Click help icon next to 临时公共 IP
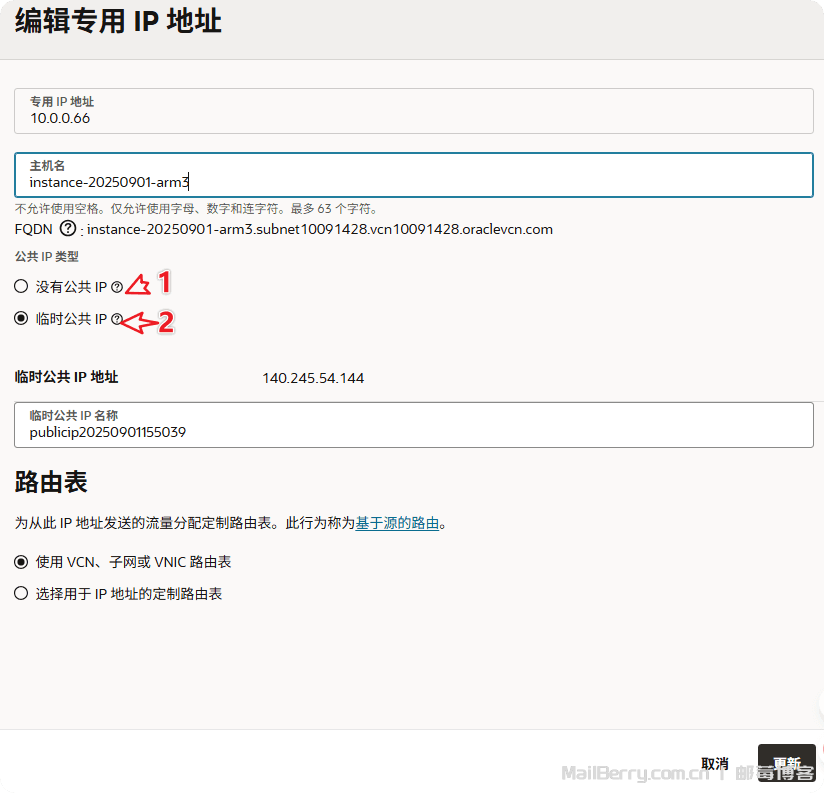 [117, 319]
